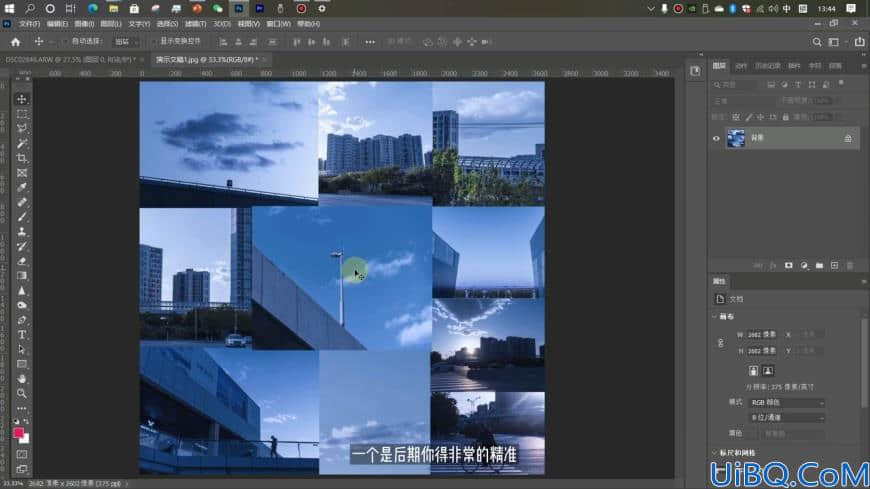The width and height of the screenshot is (870, 489).
Task: Open the 组 auto-select target dropdown
Action: tap(126, 42)
